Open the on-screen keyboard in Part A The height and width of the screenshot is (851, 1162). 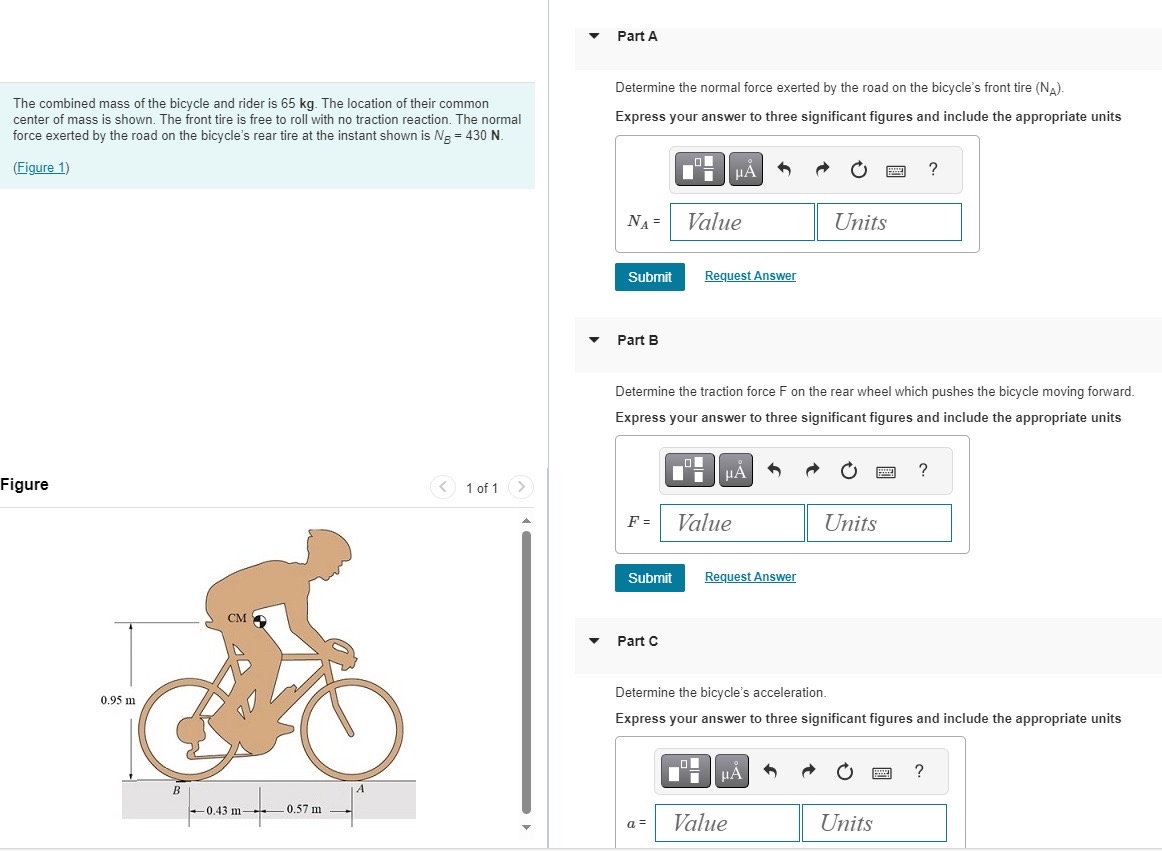pyautogui.click(x=895, y=170)
